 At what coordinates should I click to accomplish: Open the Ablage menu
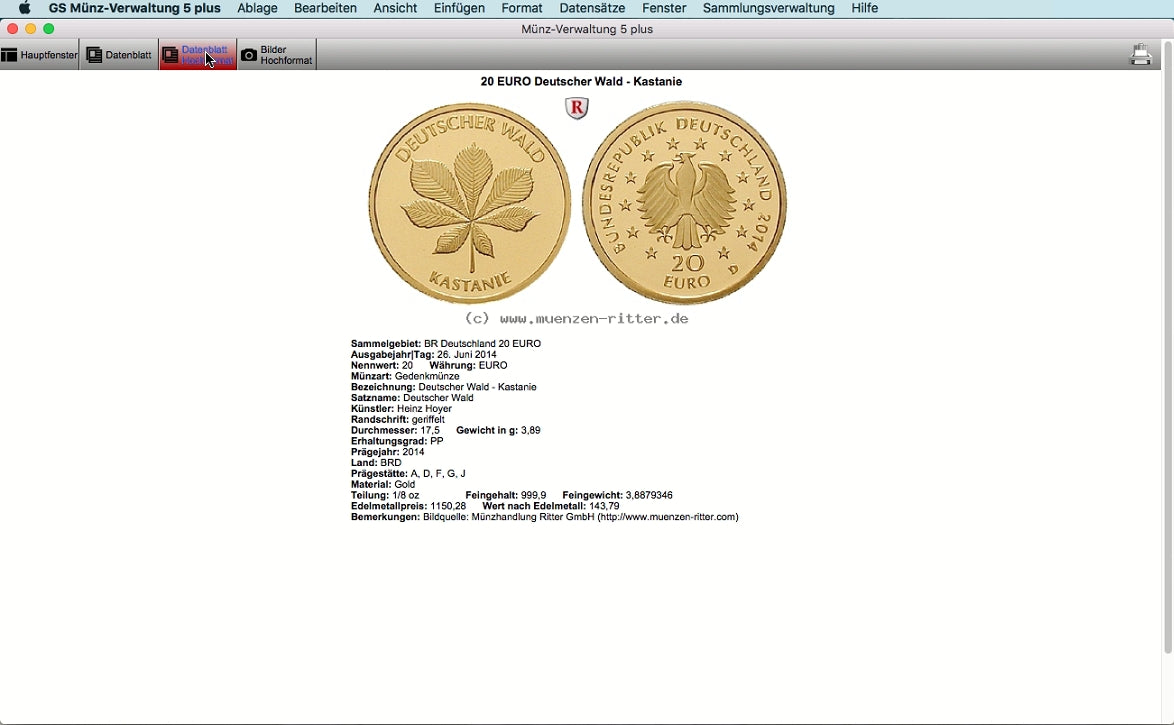[257, 8]
